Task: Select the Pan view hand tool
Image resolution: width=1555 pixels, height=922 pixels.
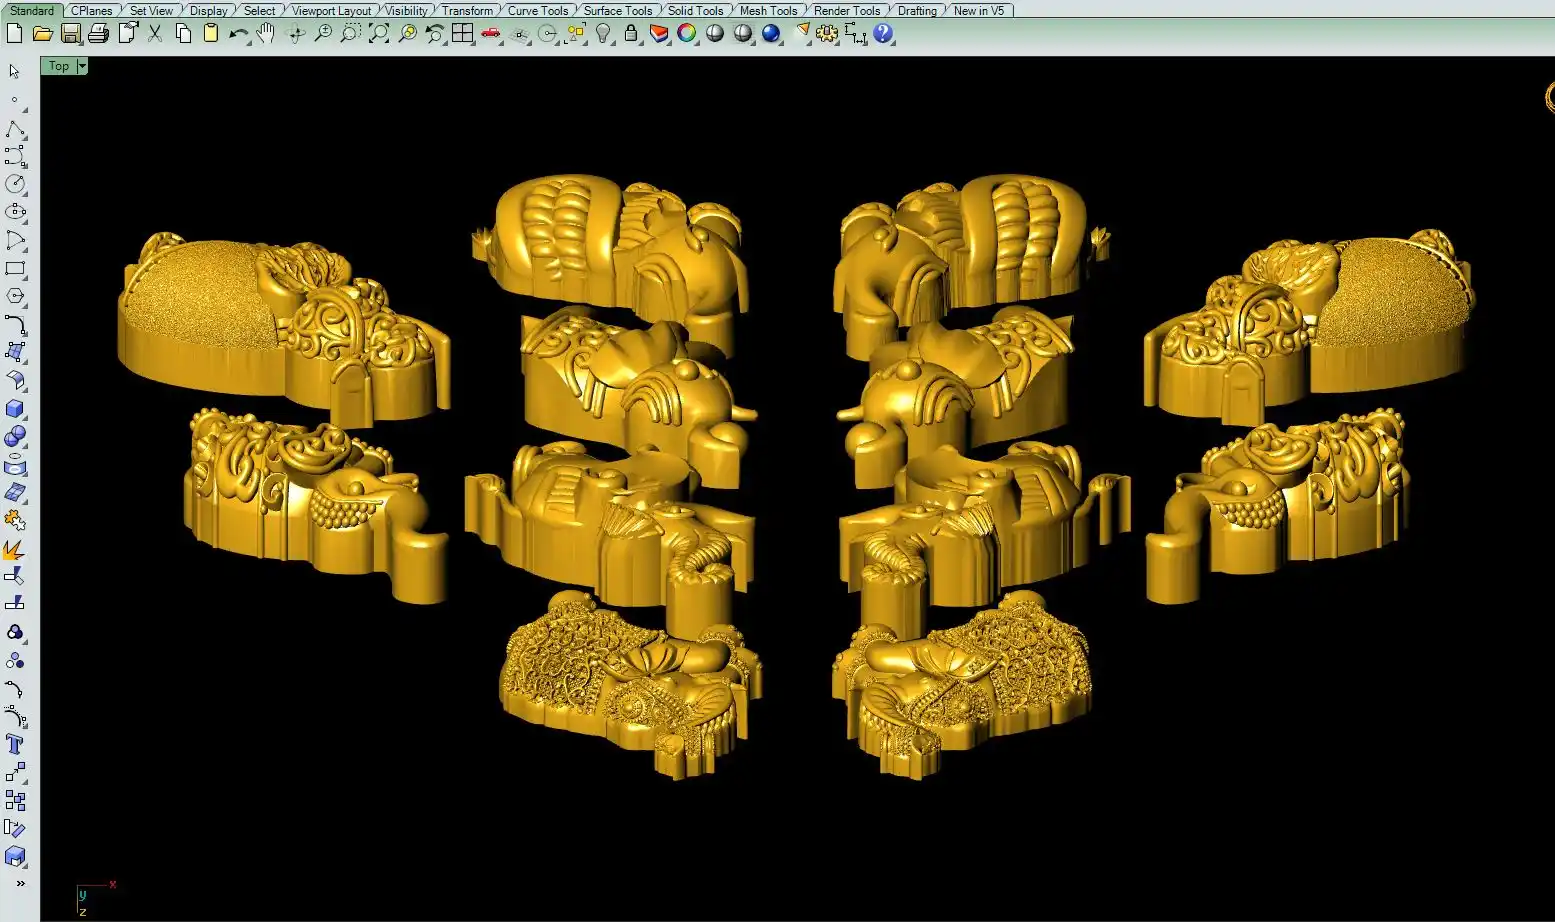Action: pyautogui.click(x=266, y=34)
